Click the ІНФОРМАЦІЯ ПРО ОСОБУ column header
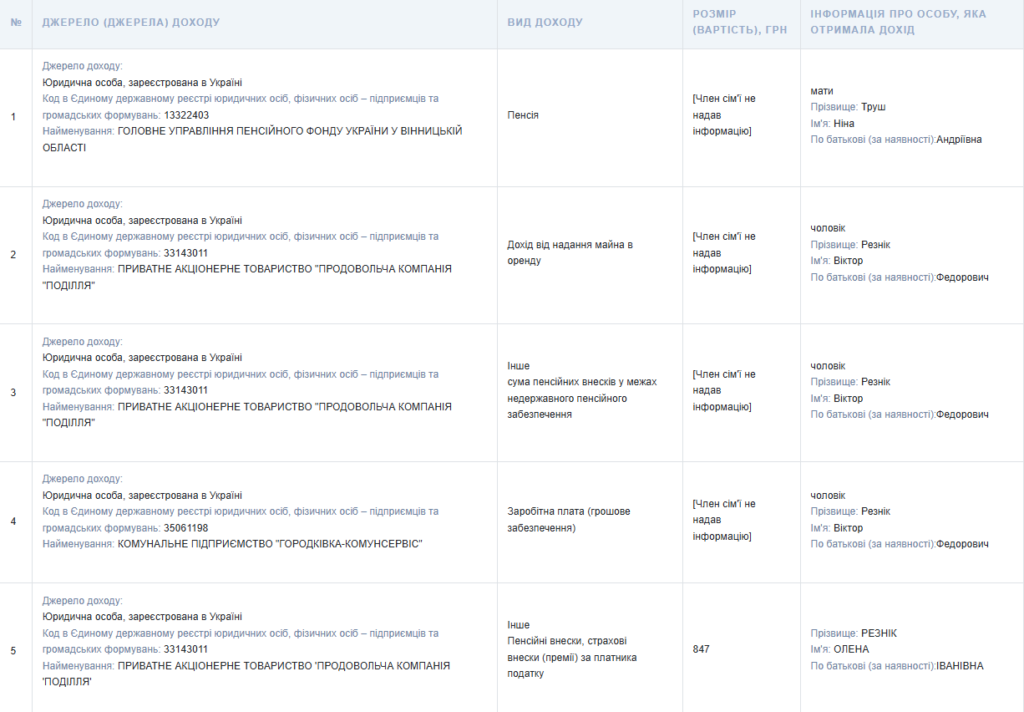Image resolution: width=1024 pixels, height=712 pixels. coord(904,22)
